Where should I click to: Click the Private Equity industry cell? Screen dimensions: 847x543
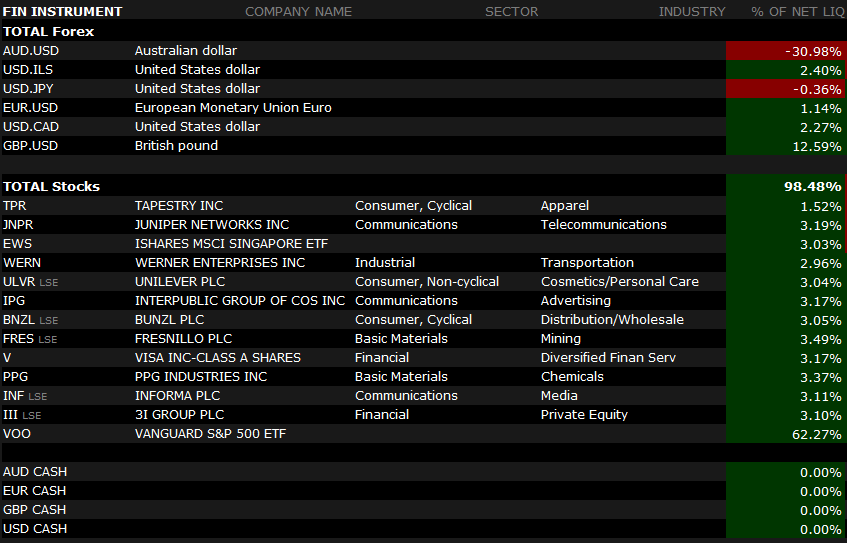point(584,415)
